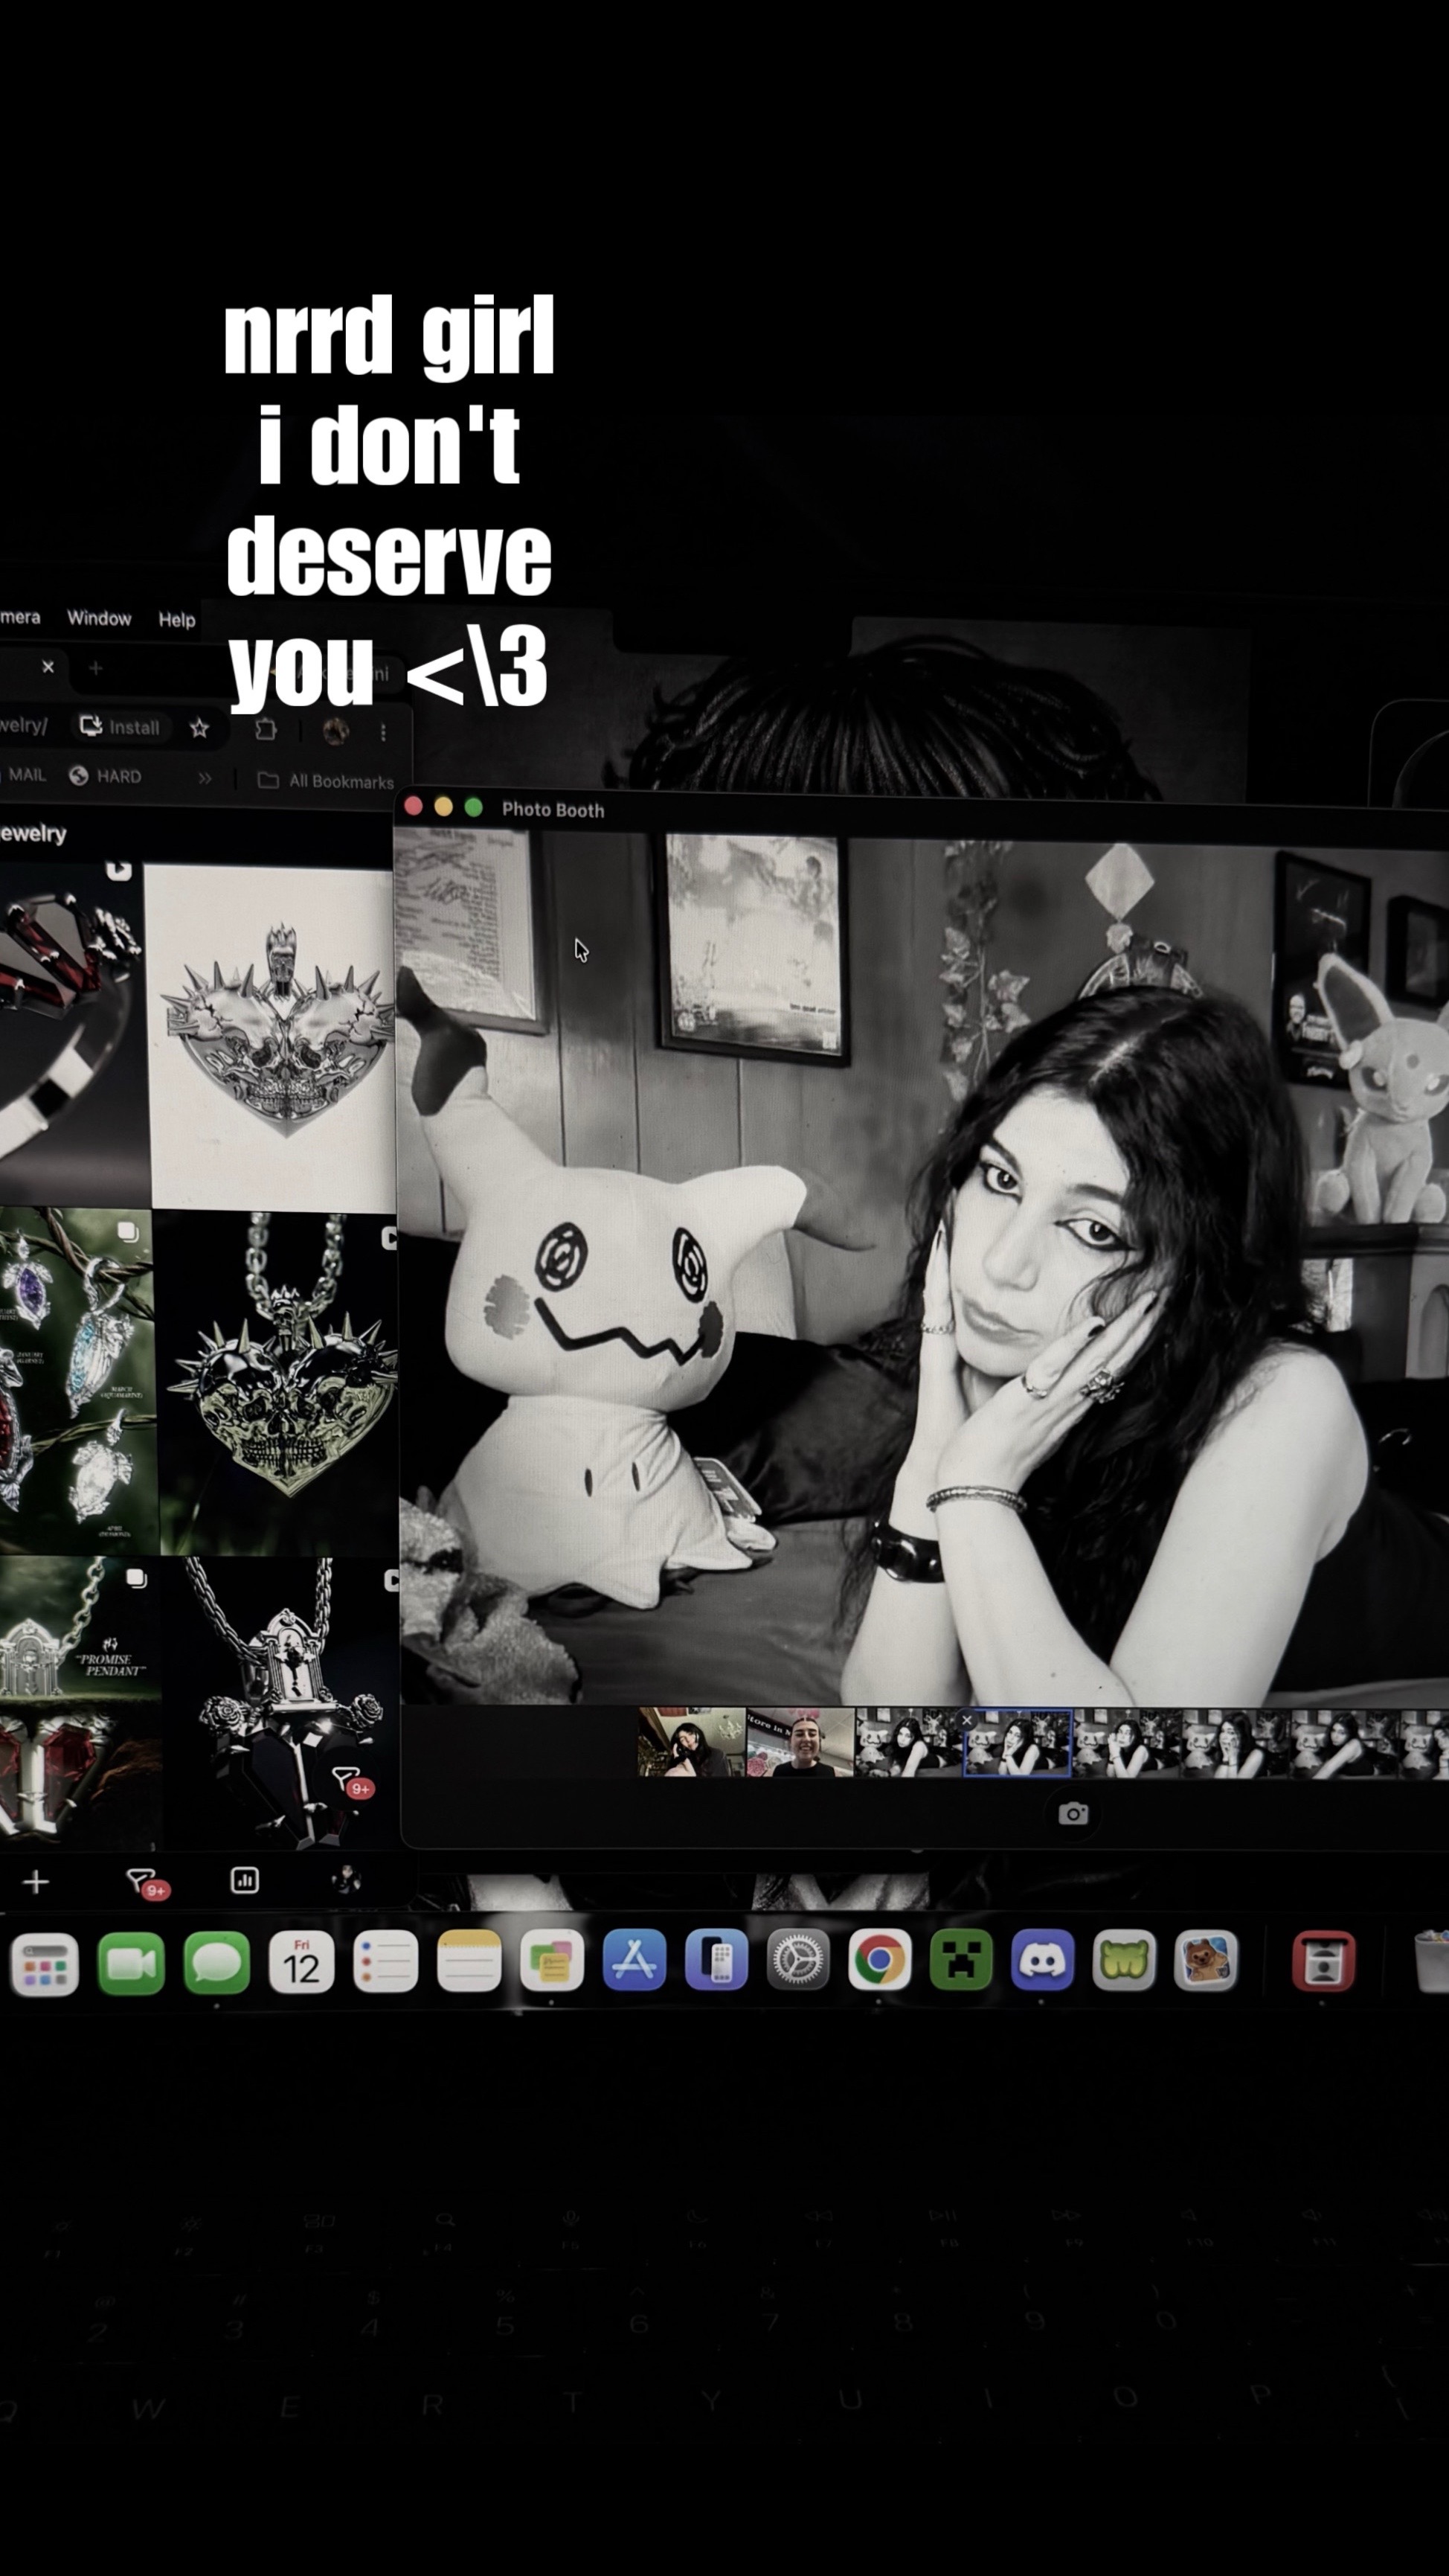Click the Install app button in address bar

(x=120, y=727)
